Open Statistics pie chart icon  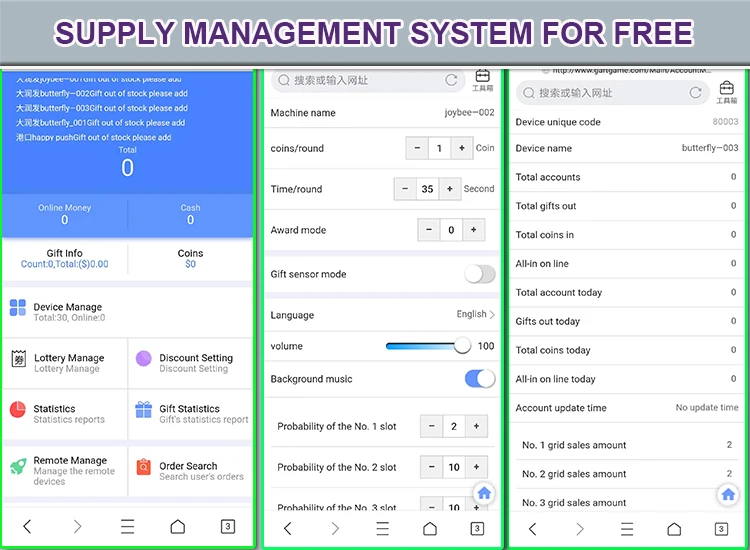pos(18,409)
